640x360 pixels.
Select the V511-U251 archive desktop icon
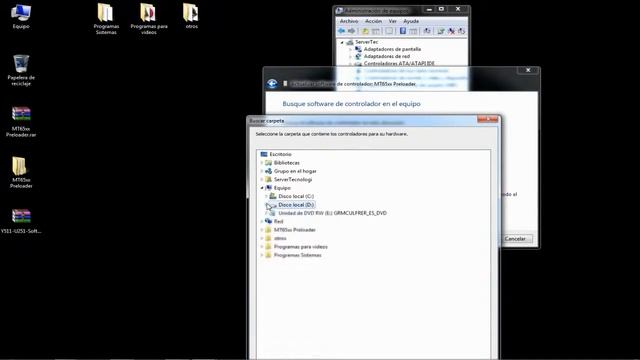(x=21, y=221)
